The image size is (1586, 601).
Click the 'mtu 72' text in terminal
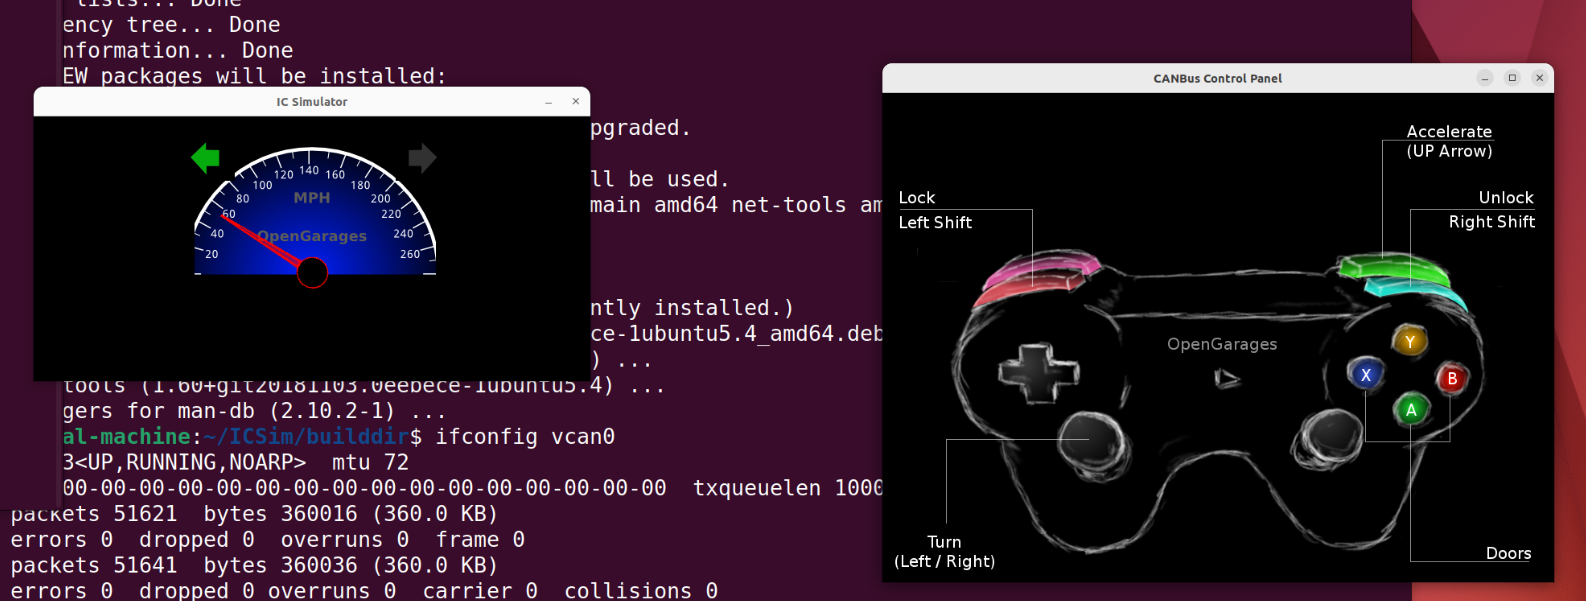(x=371, y=463)
